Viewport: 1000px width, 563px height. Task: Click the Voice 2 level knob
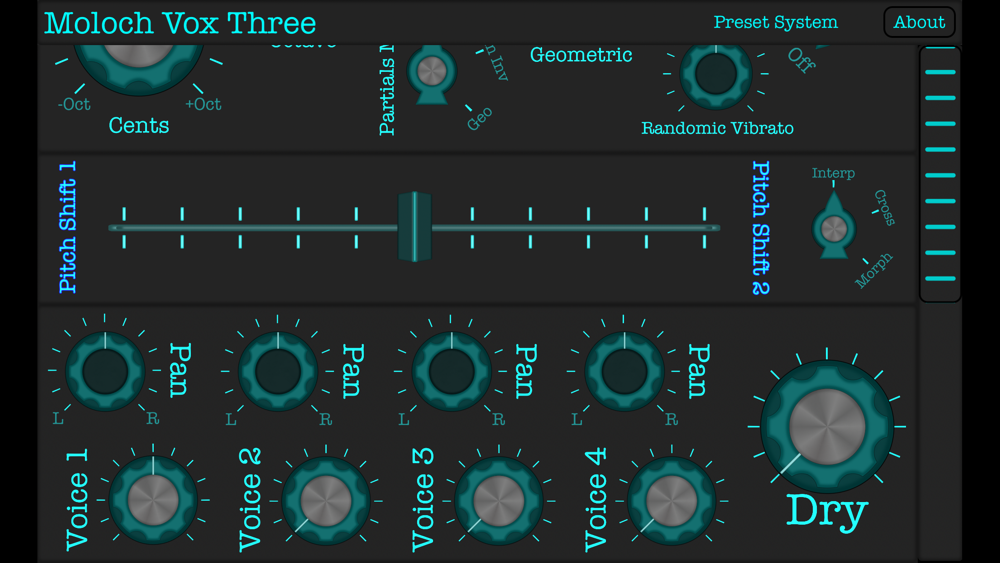(x=326, y=501)
